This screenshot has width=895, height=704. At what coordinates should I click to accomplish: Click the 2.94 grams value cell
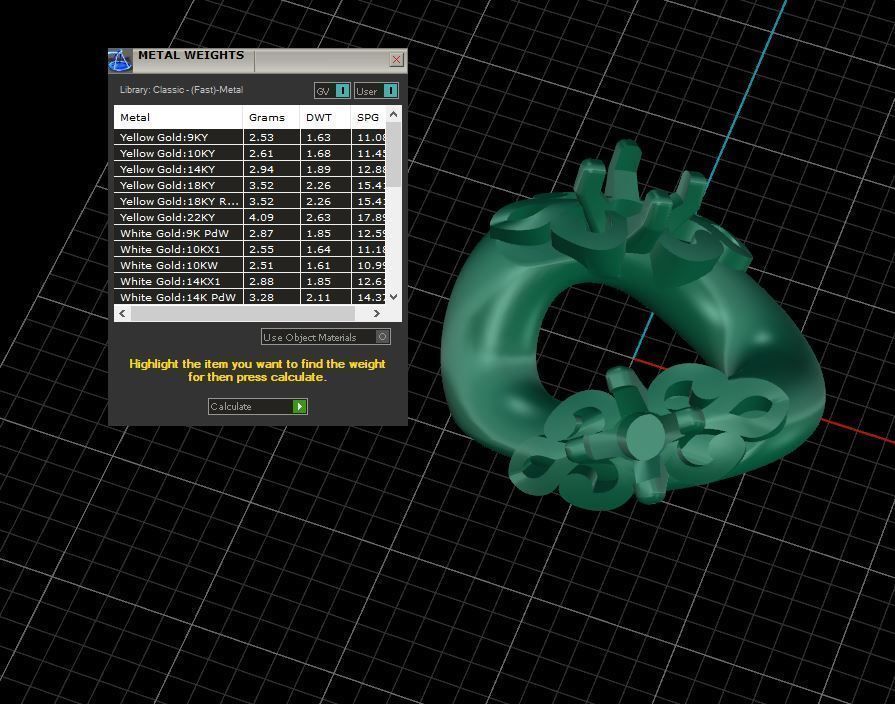[272, 169]
